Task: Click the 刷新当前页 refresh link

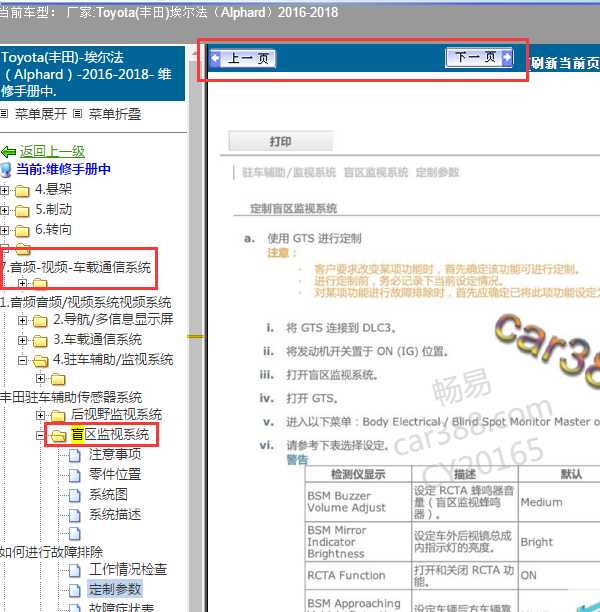Action: click(x=564, y=63)
